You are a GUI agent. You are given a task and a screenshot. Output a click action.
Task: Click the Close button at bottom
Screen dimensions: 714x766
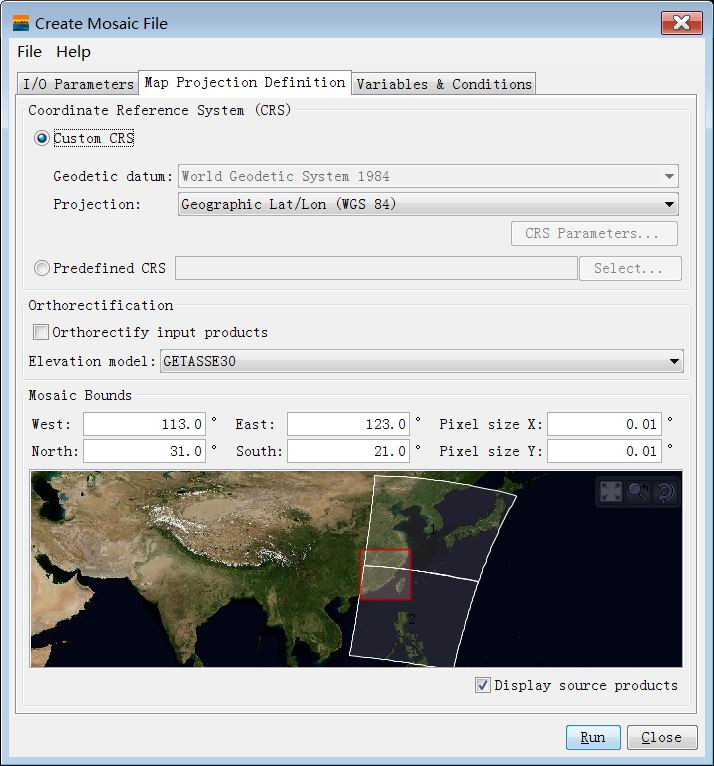coord(661,737)
